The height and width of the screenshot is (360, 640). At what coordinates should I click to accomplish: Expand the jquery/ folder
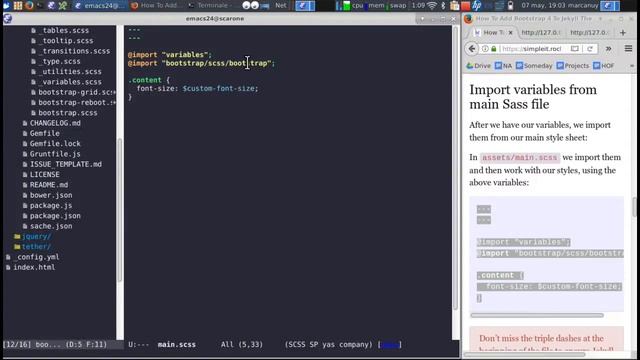click(36, 236)
